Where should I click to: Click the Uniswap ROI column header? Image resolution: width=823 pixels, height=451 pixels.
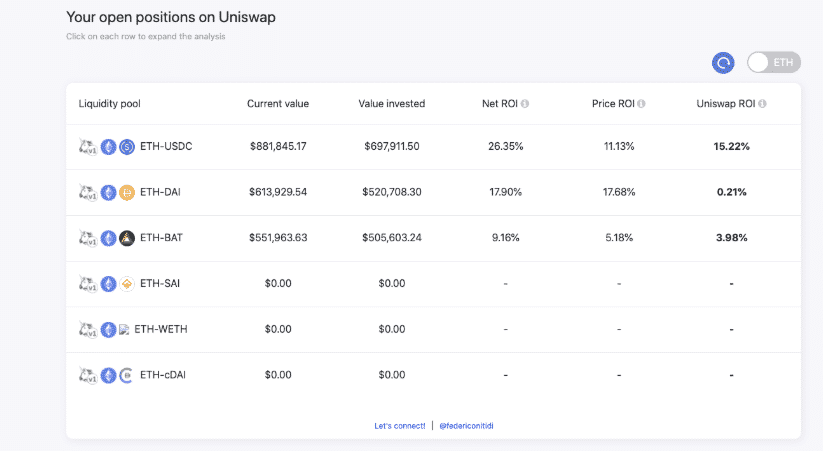725,104
